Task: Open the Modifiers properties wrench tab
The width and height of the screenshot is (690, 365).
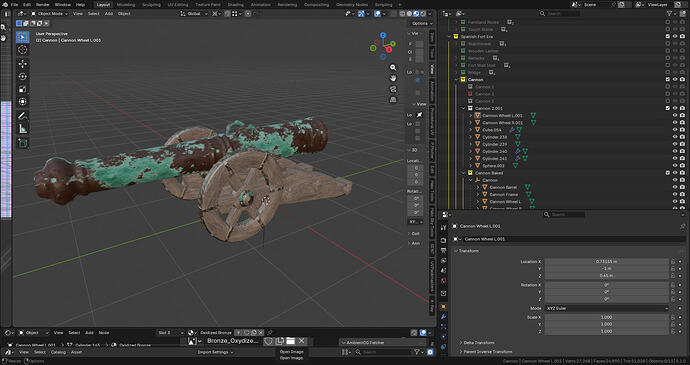Action: tap(444, 317)
